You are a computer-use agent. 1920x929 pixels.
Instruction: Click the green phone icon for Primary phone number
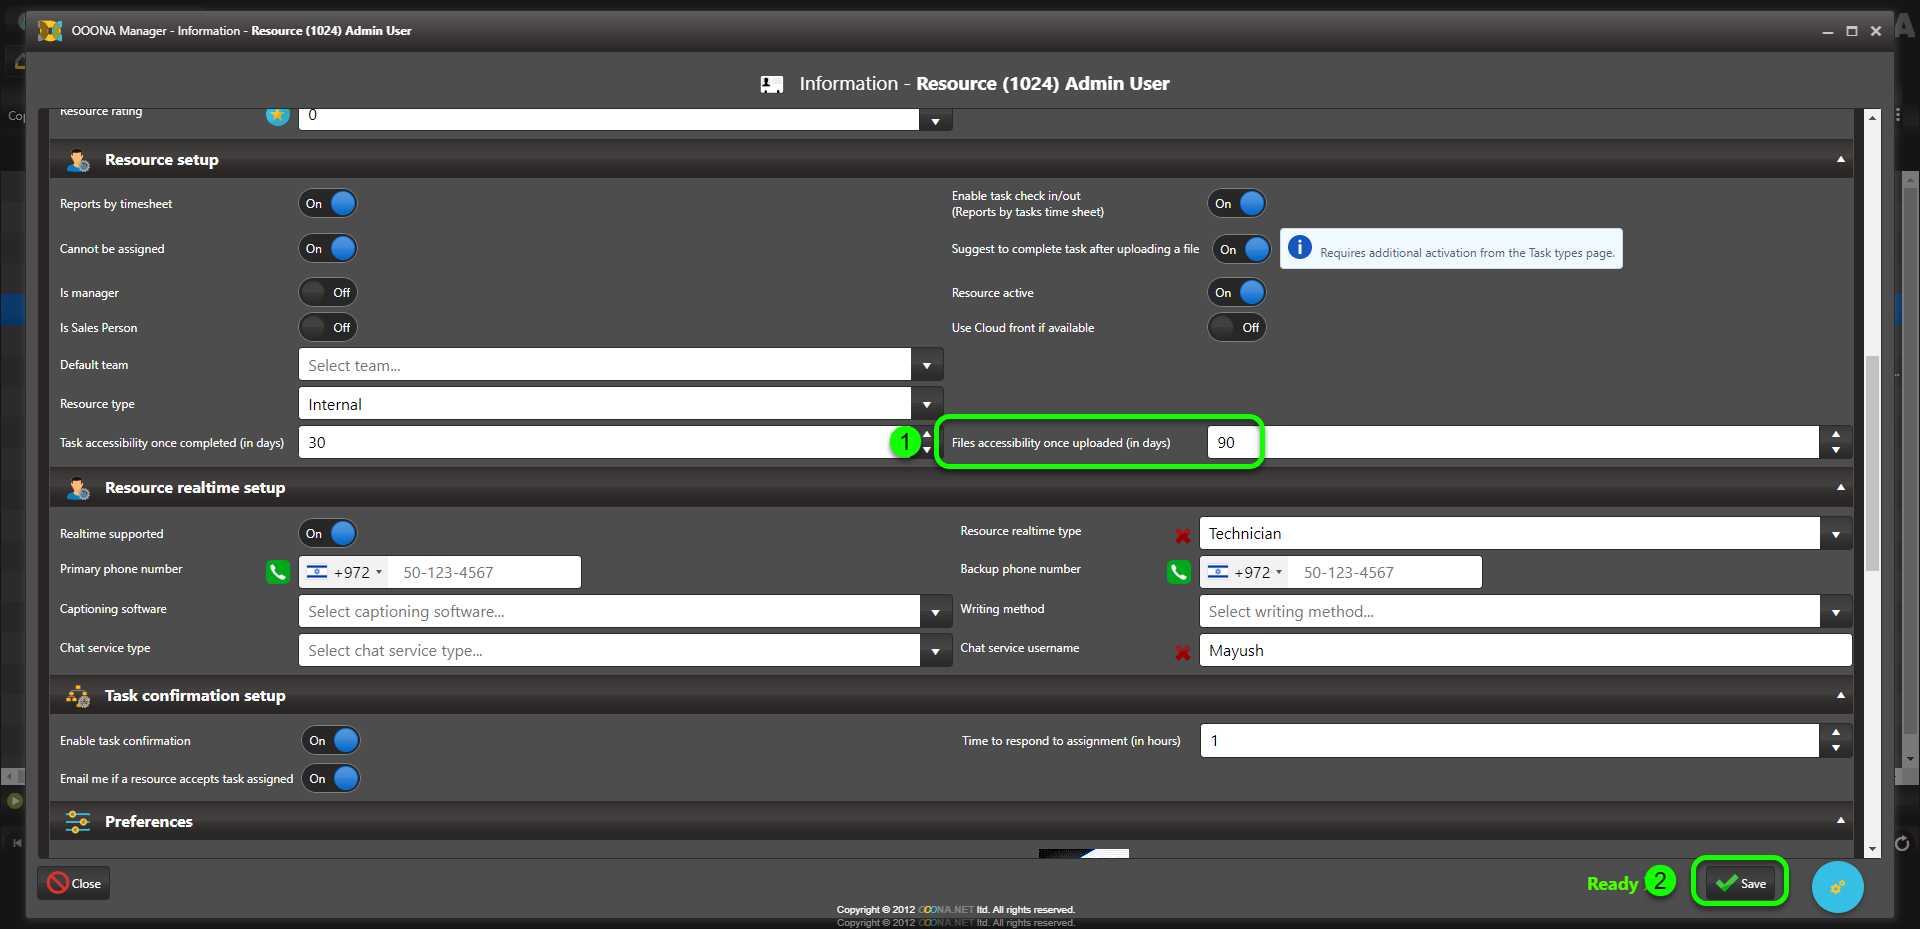point(278,572)
